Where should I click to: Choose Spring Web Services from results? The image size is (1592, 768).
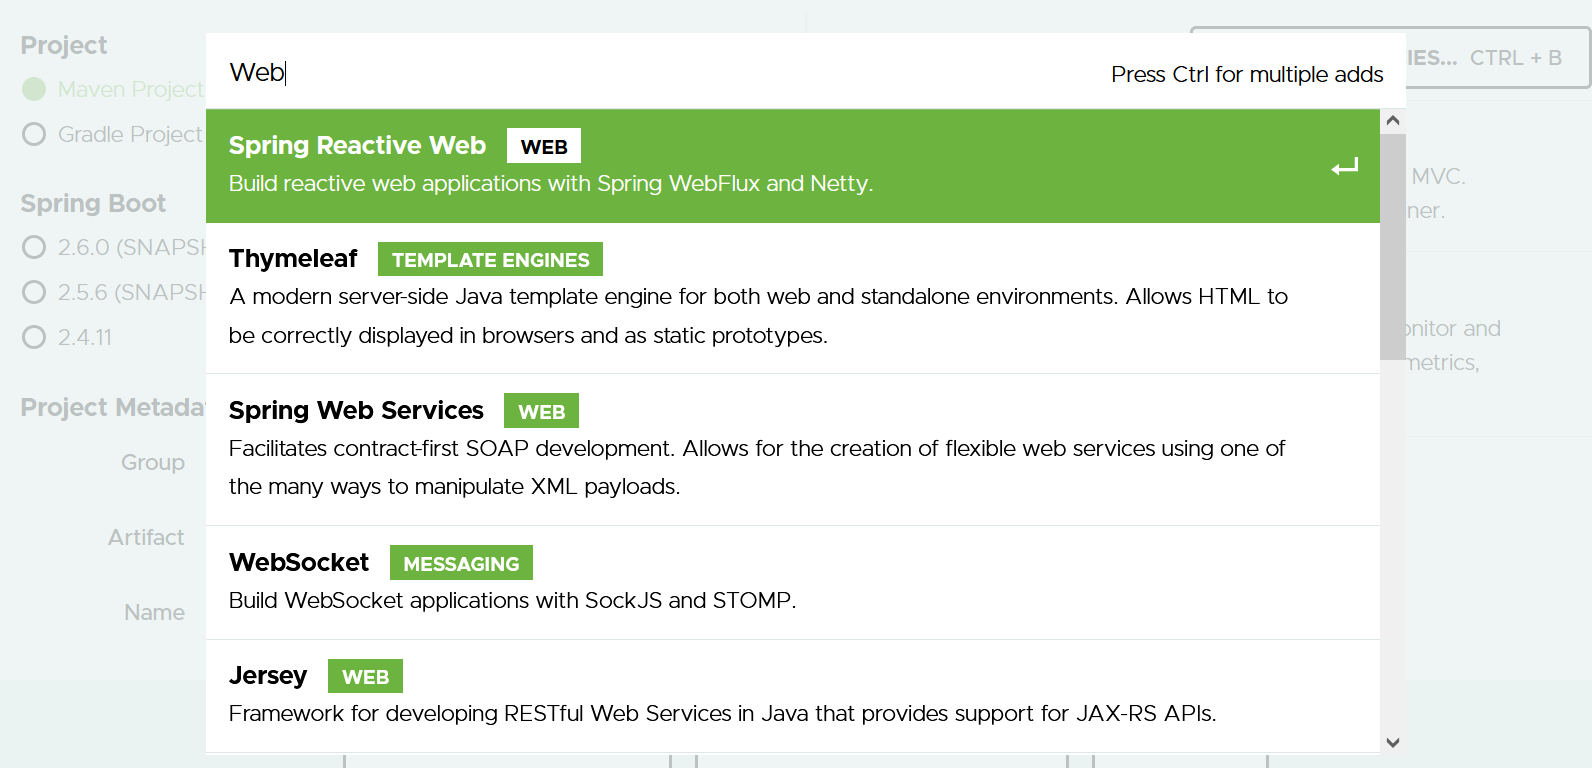(x=792, y=450)
